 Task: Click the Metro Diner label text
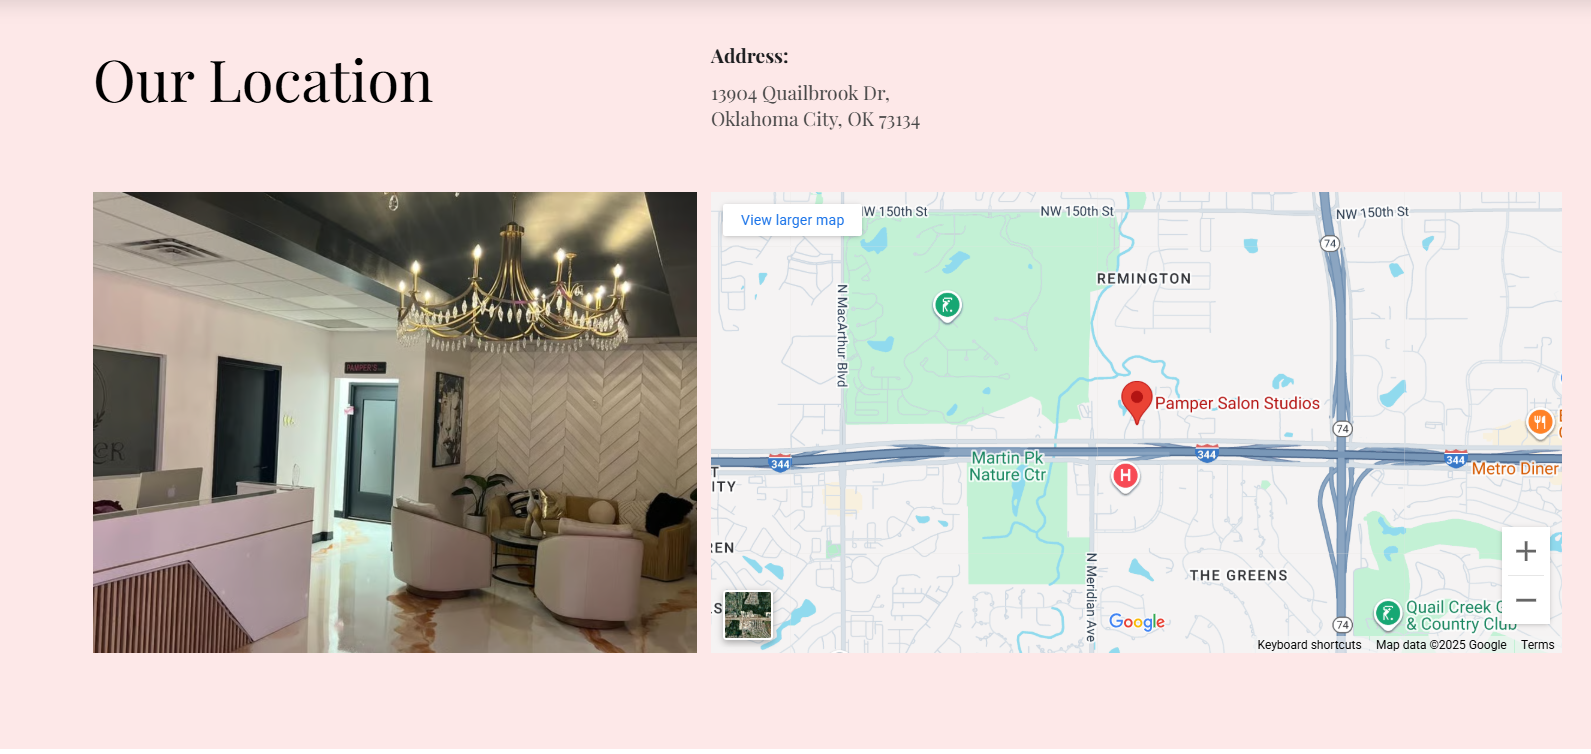[x=1514, y=468]
